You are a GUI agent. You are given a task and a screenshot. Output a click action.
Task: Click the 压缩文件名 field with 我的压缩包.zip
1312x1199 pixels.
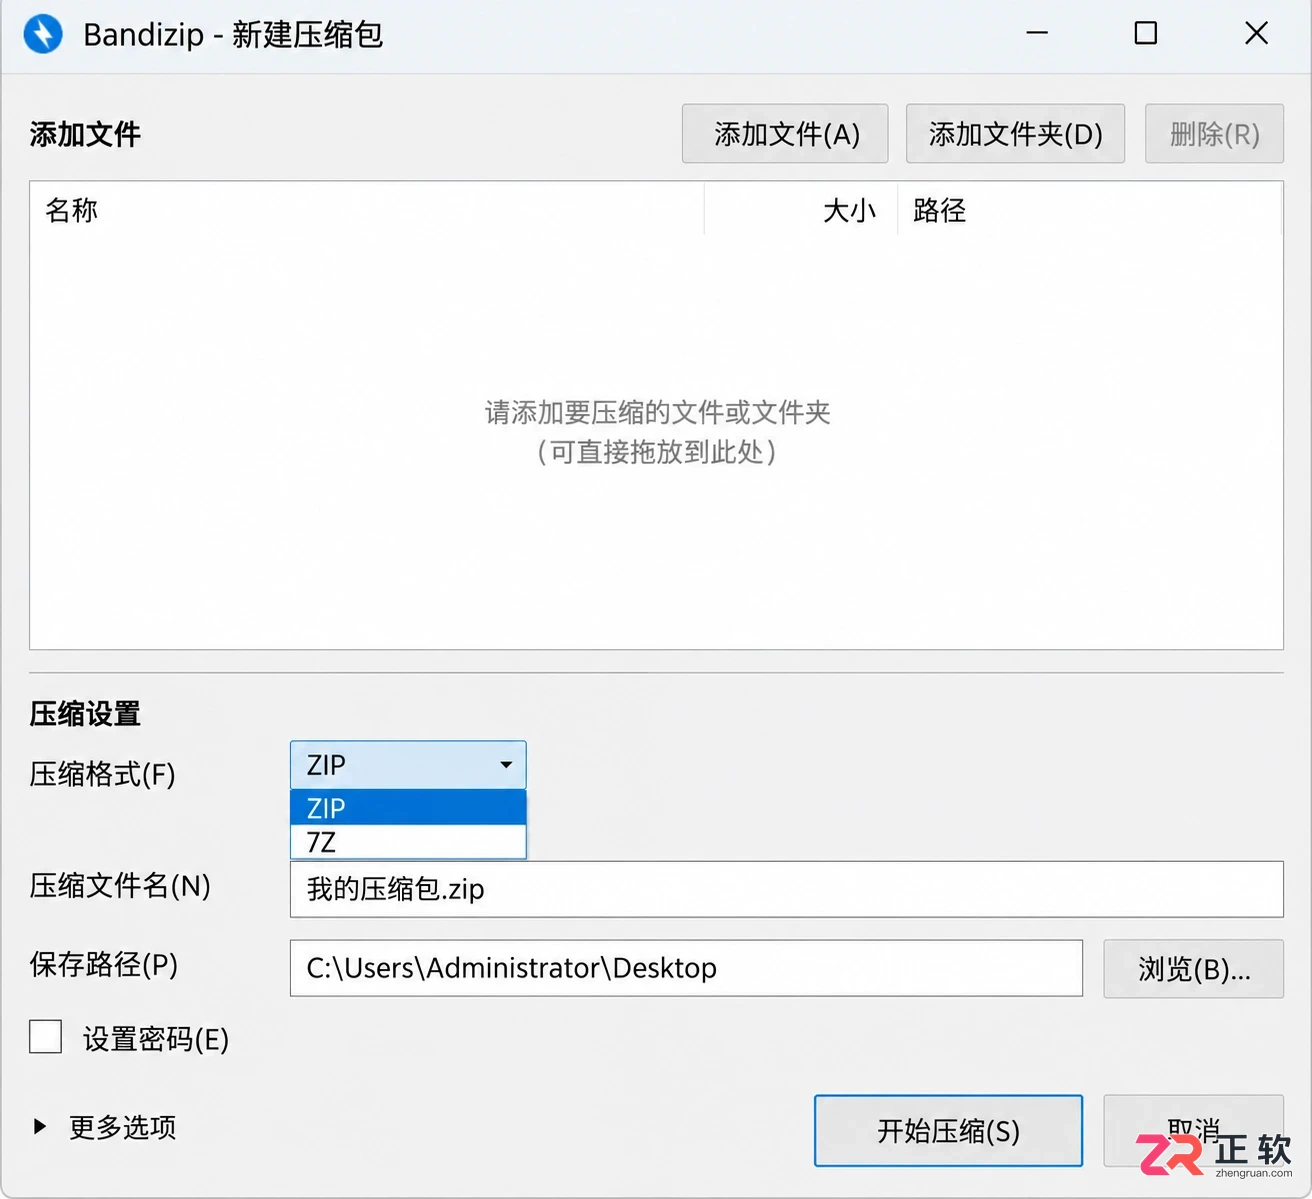[786, 889]
